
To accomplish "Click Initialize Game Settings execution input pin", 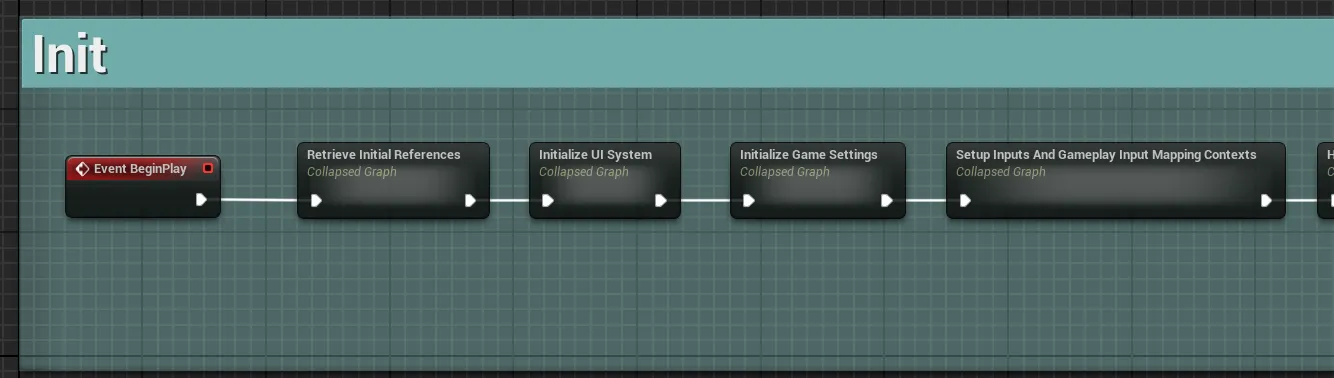I will tap(749, 200).
